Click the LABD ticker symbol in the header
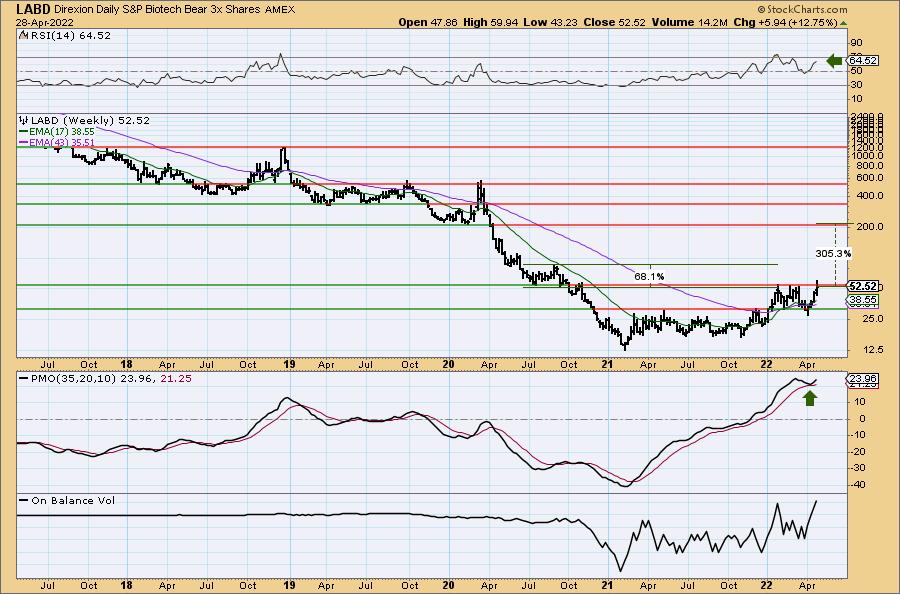This screenshot has width=900, height=594. tap(33, 9)
